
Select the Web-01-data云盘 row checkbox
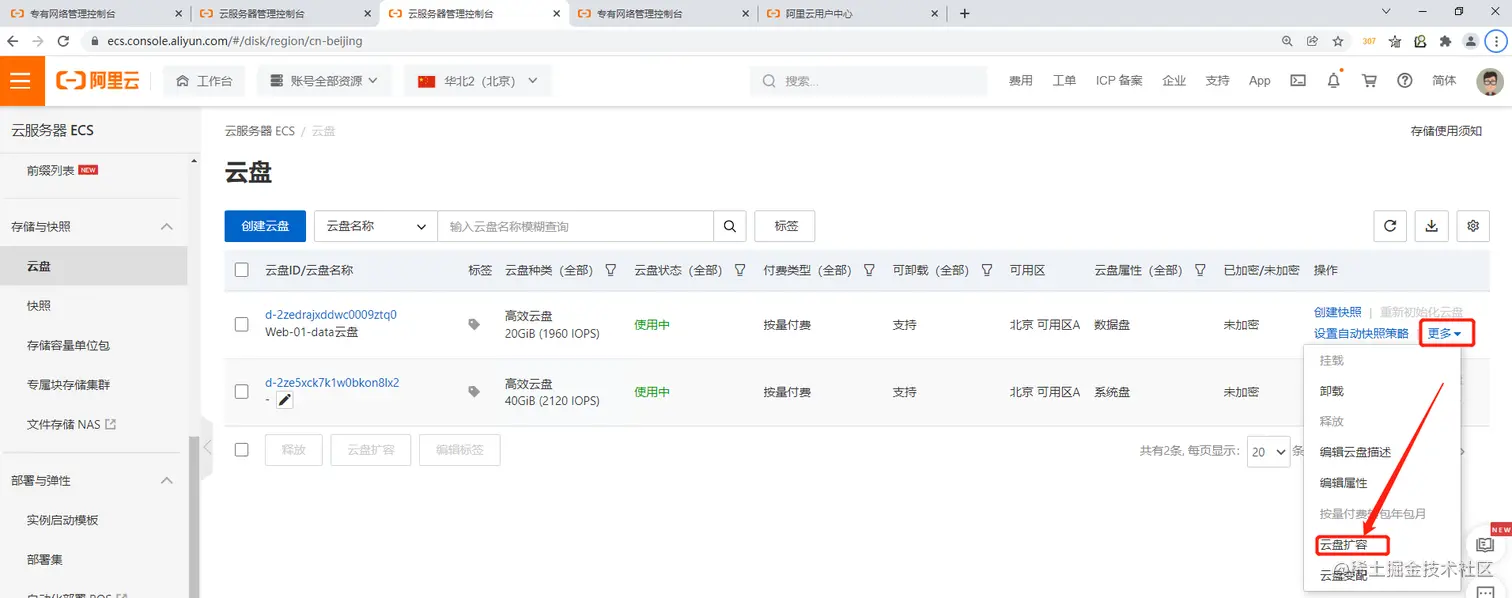(x=241, y=324)
